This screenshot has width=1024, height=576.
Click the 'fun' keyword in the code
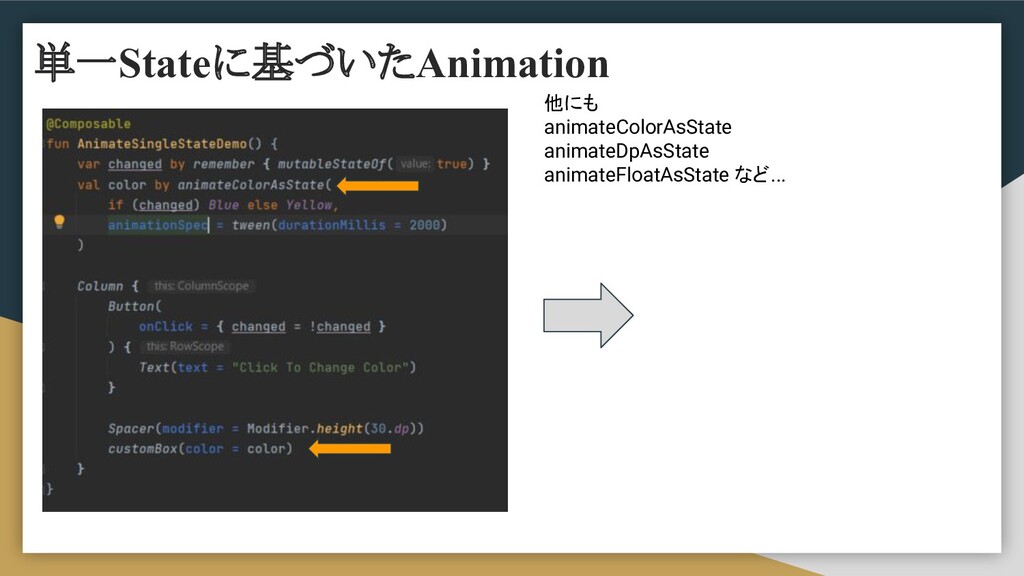point(57,144)
